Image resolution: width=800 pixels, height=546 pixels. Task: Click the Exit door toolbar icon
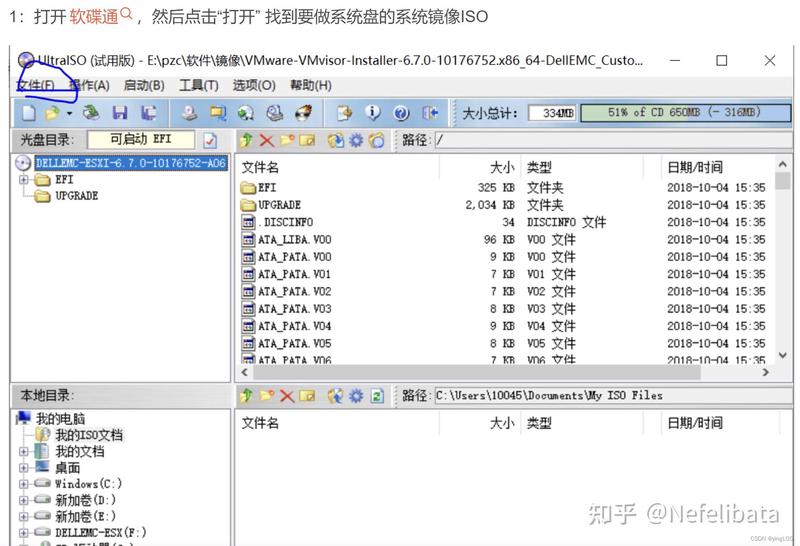pos(430,113)
